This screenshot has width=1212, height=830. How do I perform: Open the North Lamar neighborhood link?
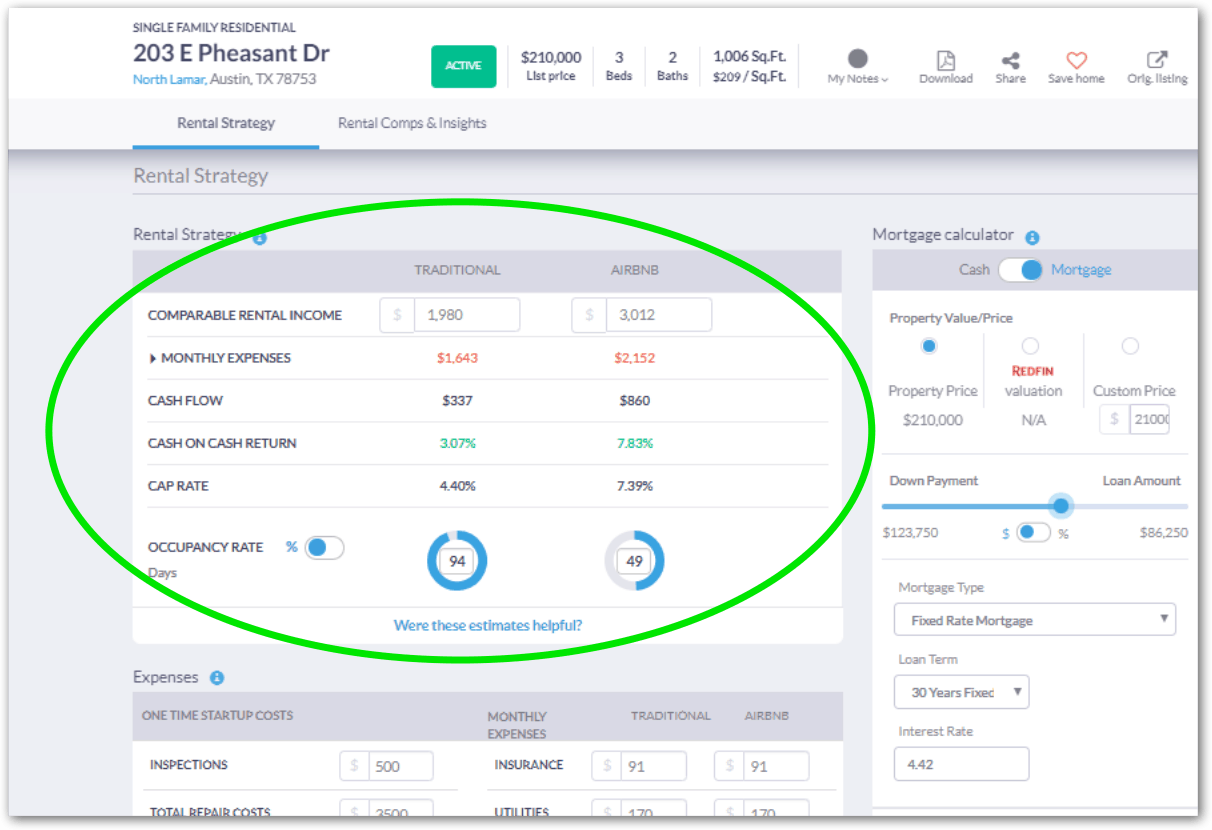(x=169, y=79)
